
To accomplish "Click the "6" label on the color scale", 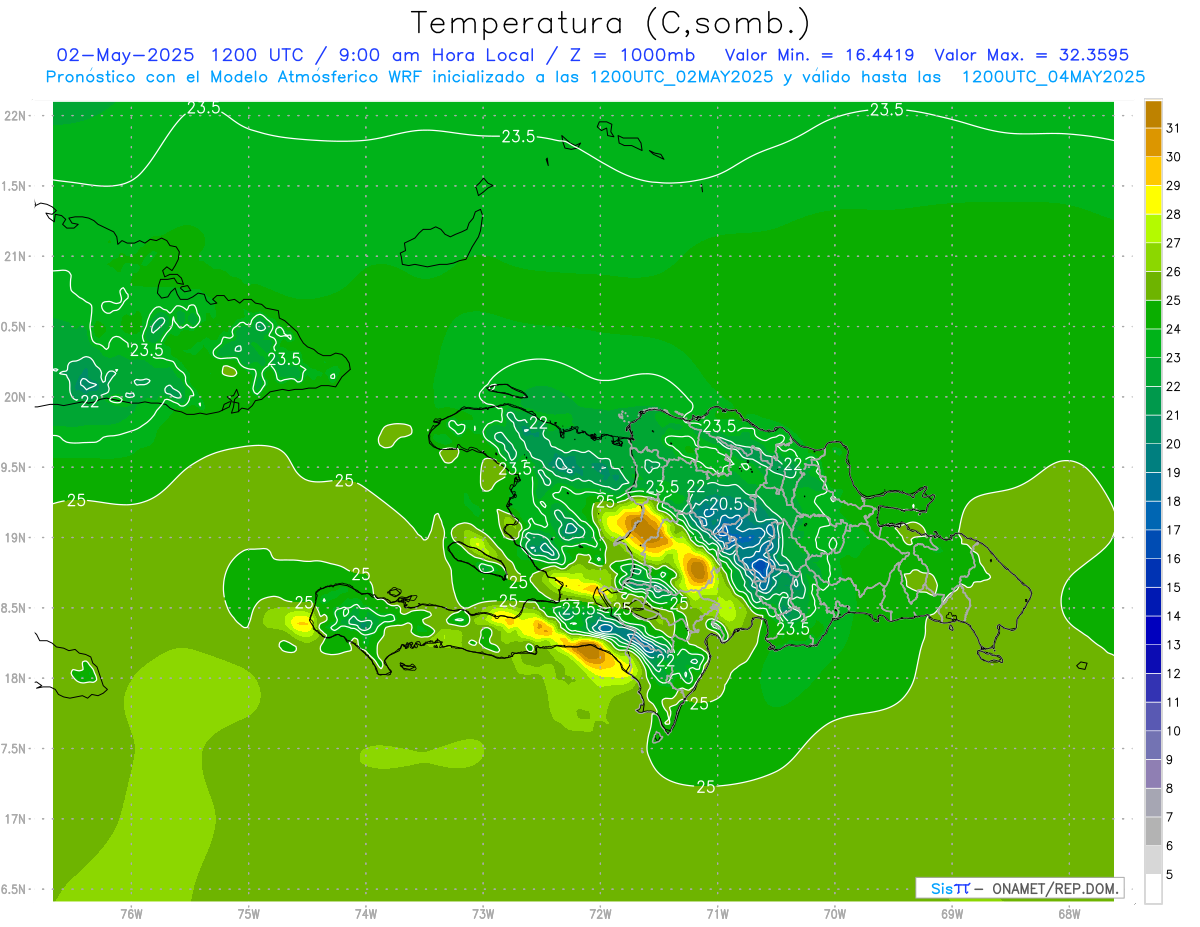I will [x=1170, y=846].
